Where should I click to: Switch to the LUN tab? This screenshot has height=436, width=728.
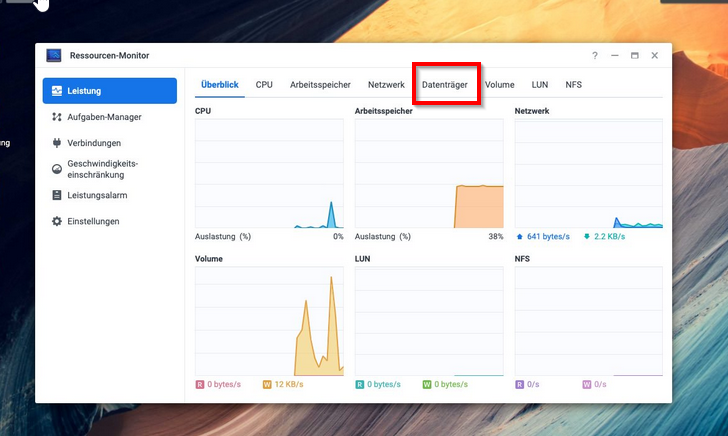[x=540, y=85]
